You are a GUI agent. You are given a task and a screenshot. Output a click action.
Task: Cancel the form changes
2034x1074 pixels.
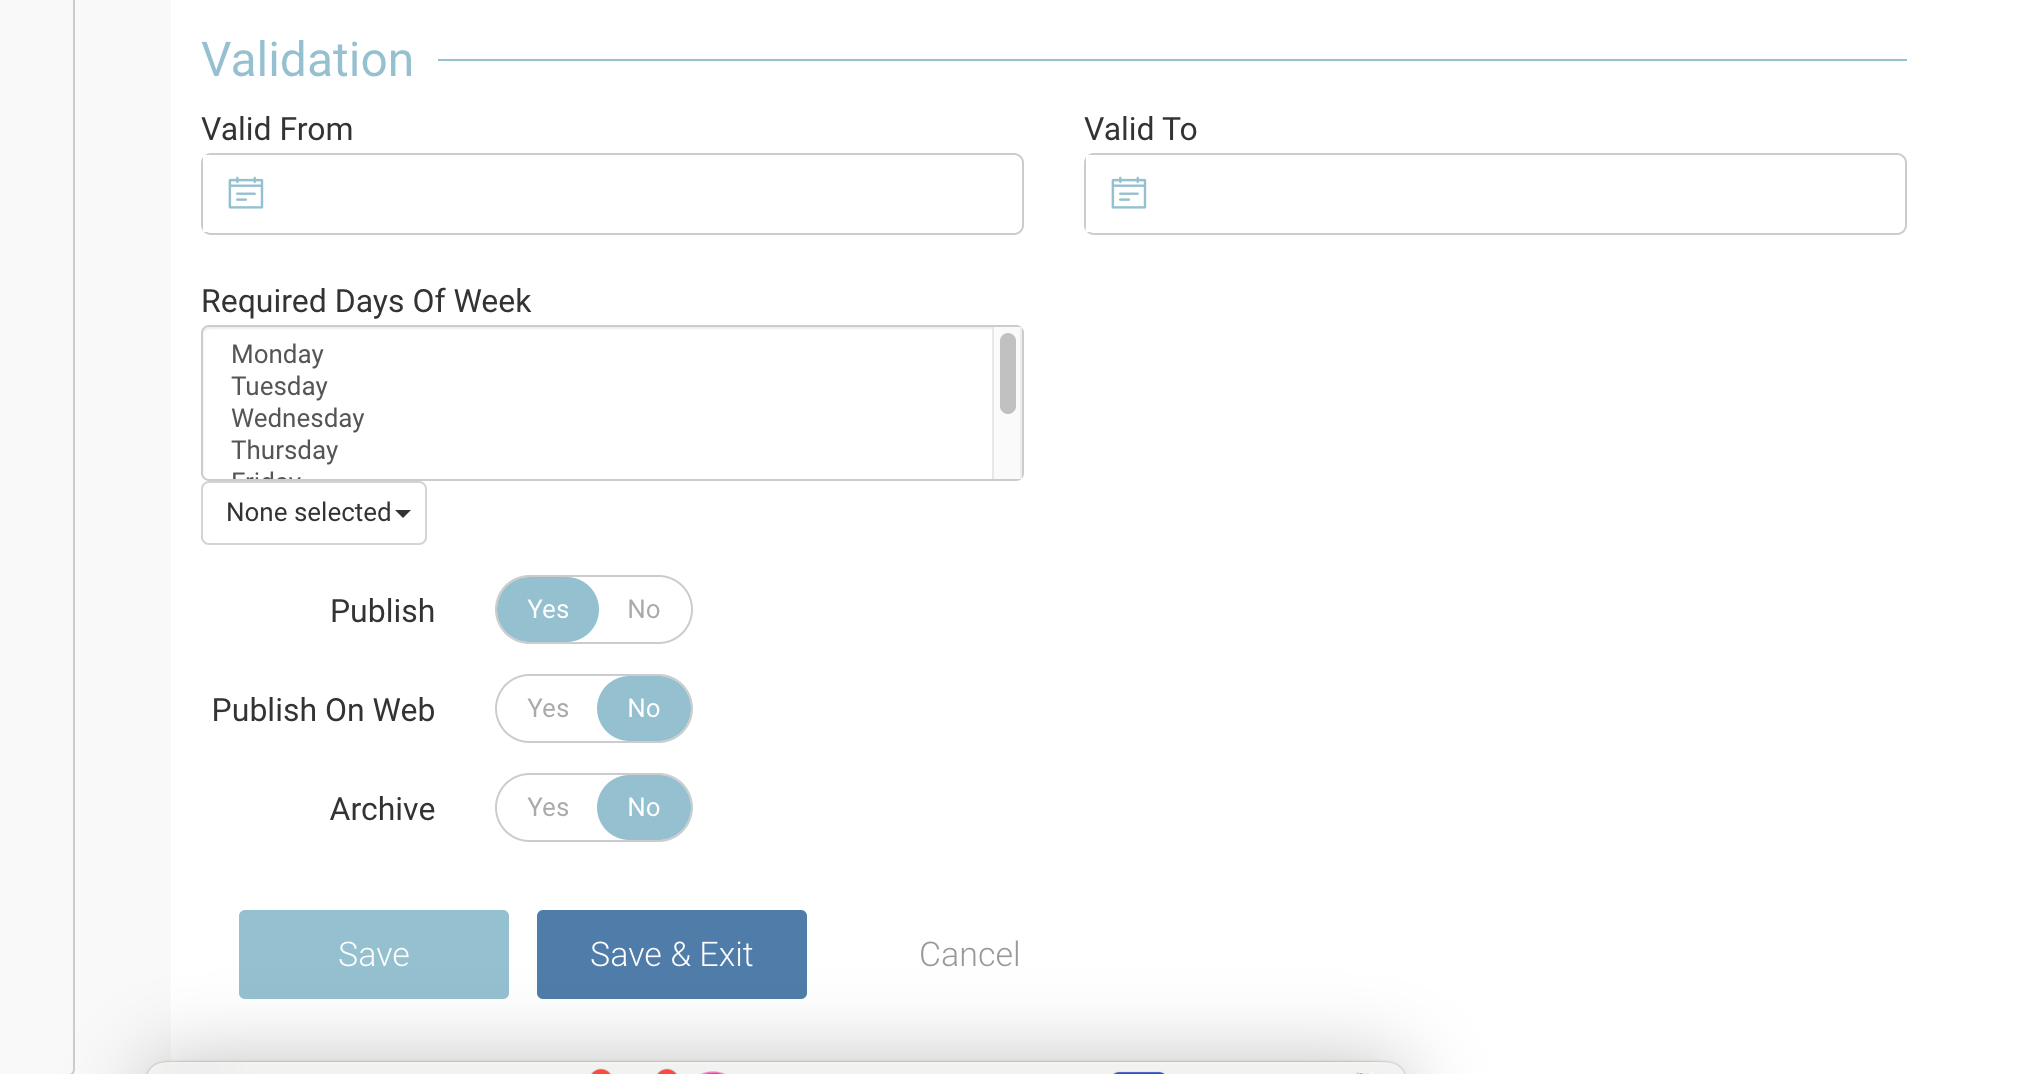coord(969,955)
